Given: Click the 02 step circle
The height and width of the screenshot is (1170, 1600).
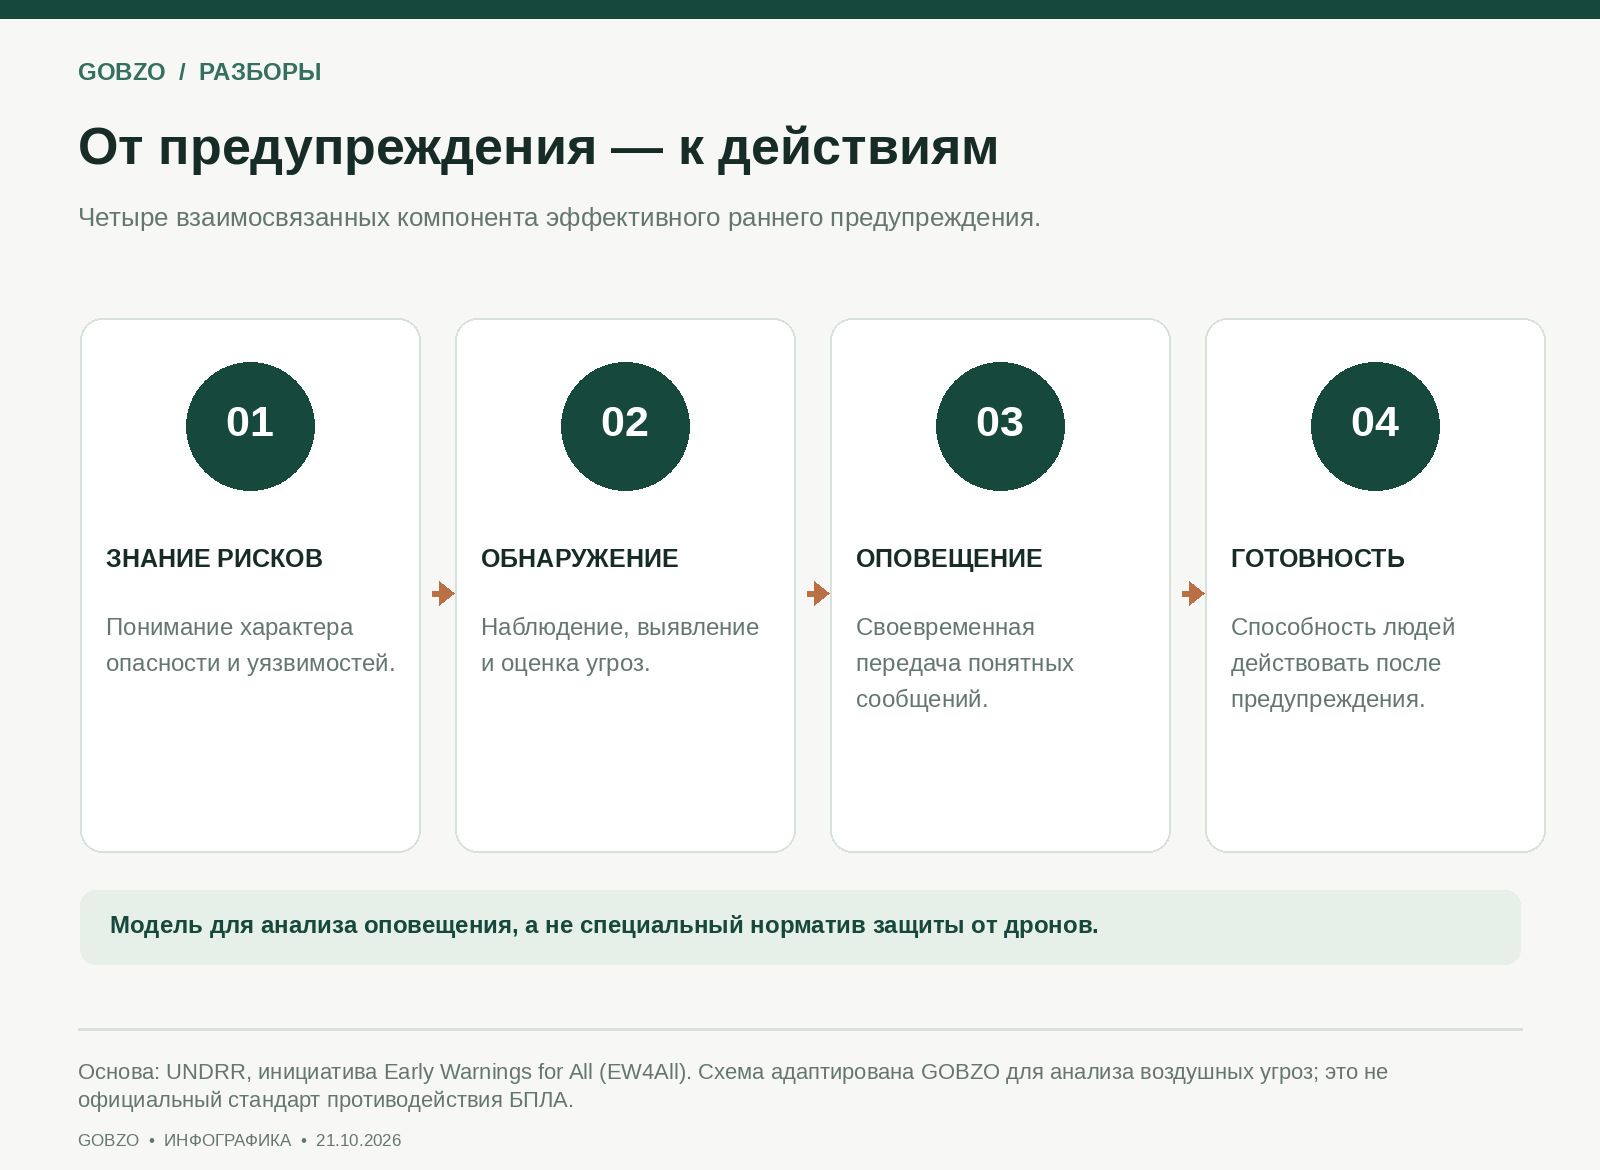Looking at the screenshot, I should click(625, 426).
